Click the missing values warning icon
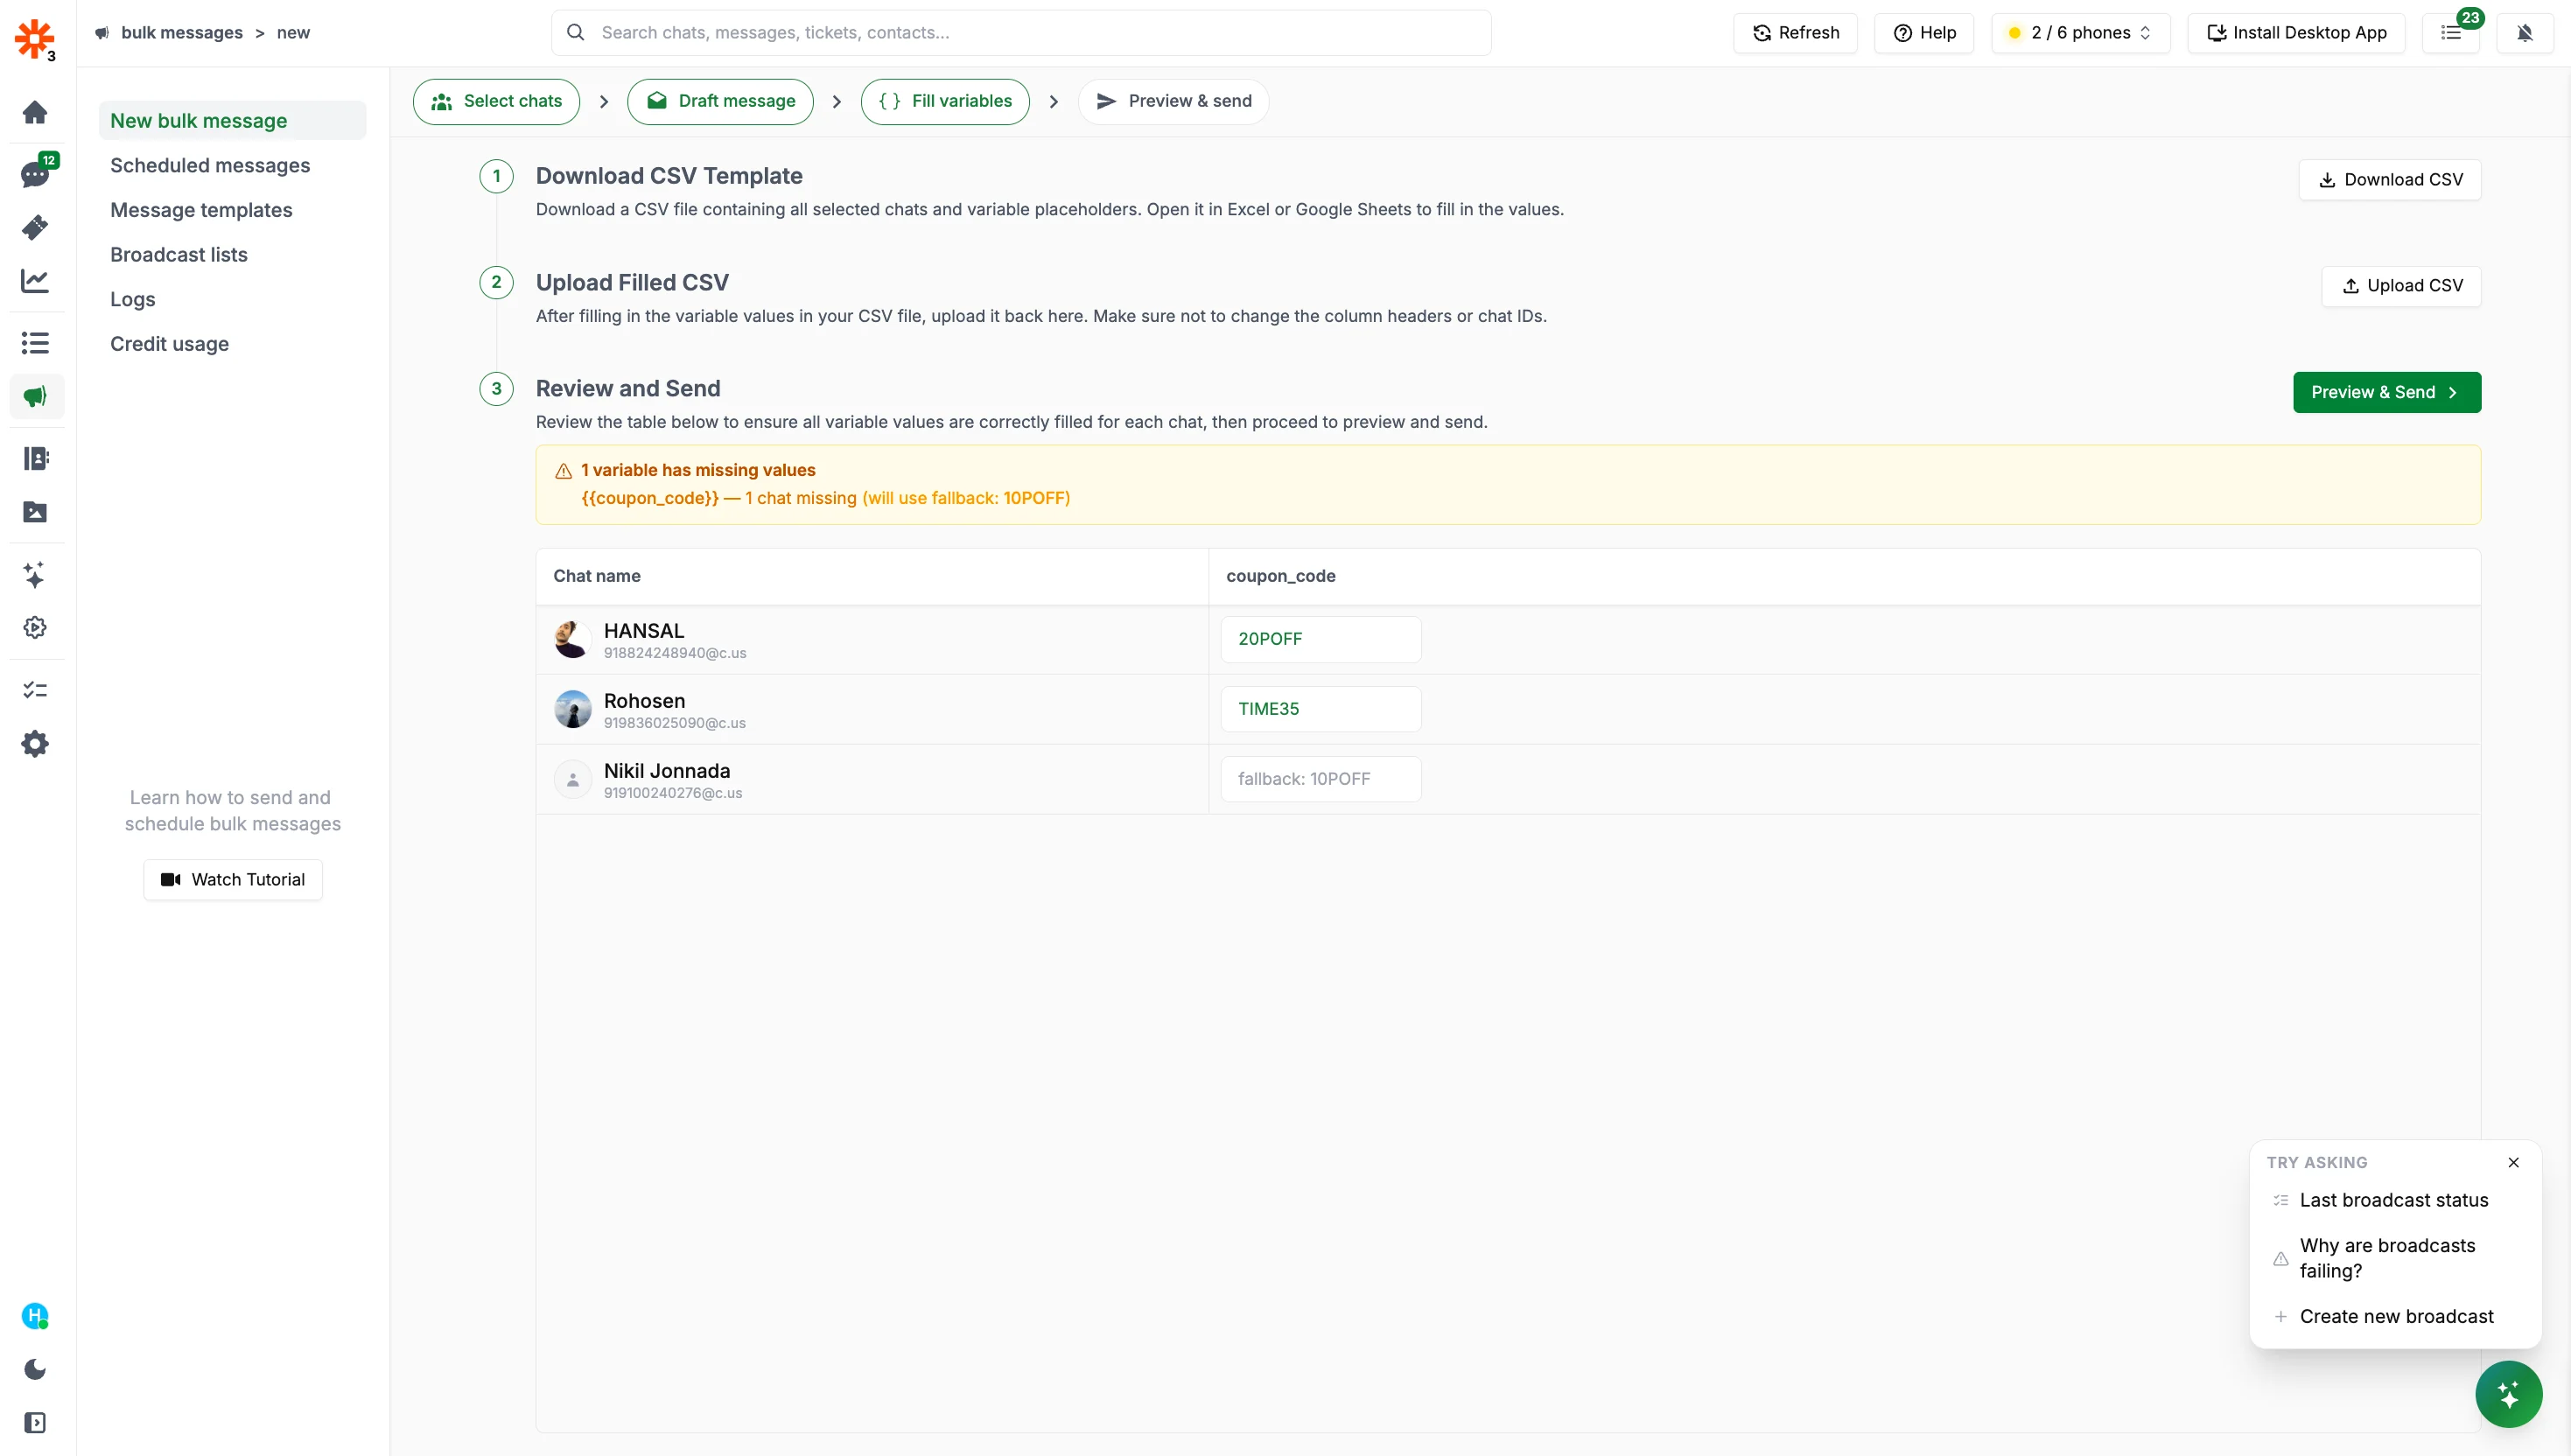The height and width of the screenshot is (1456, 2571). [564, 471]
